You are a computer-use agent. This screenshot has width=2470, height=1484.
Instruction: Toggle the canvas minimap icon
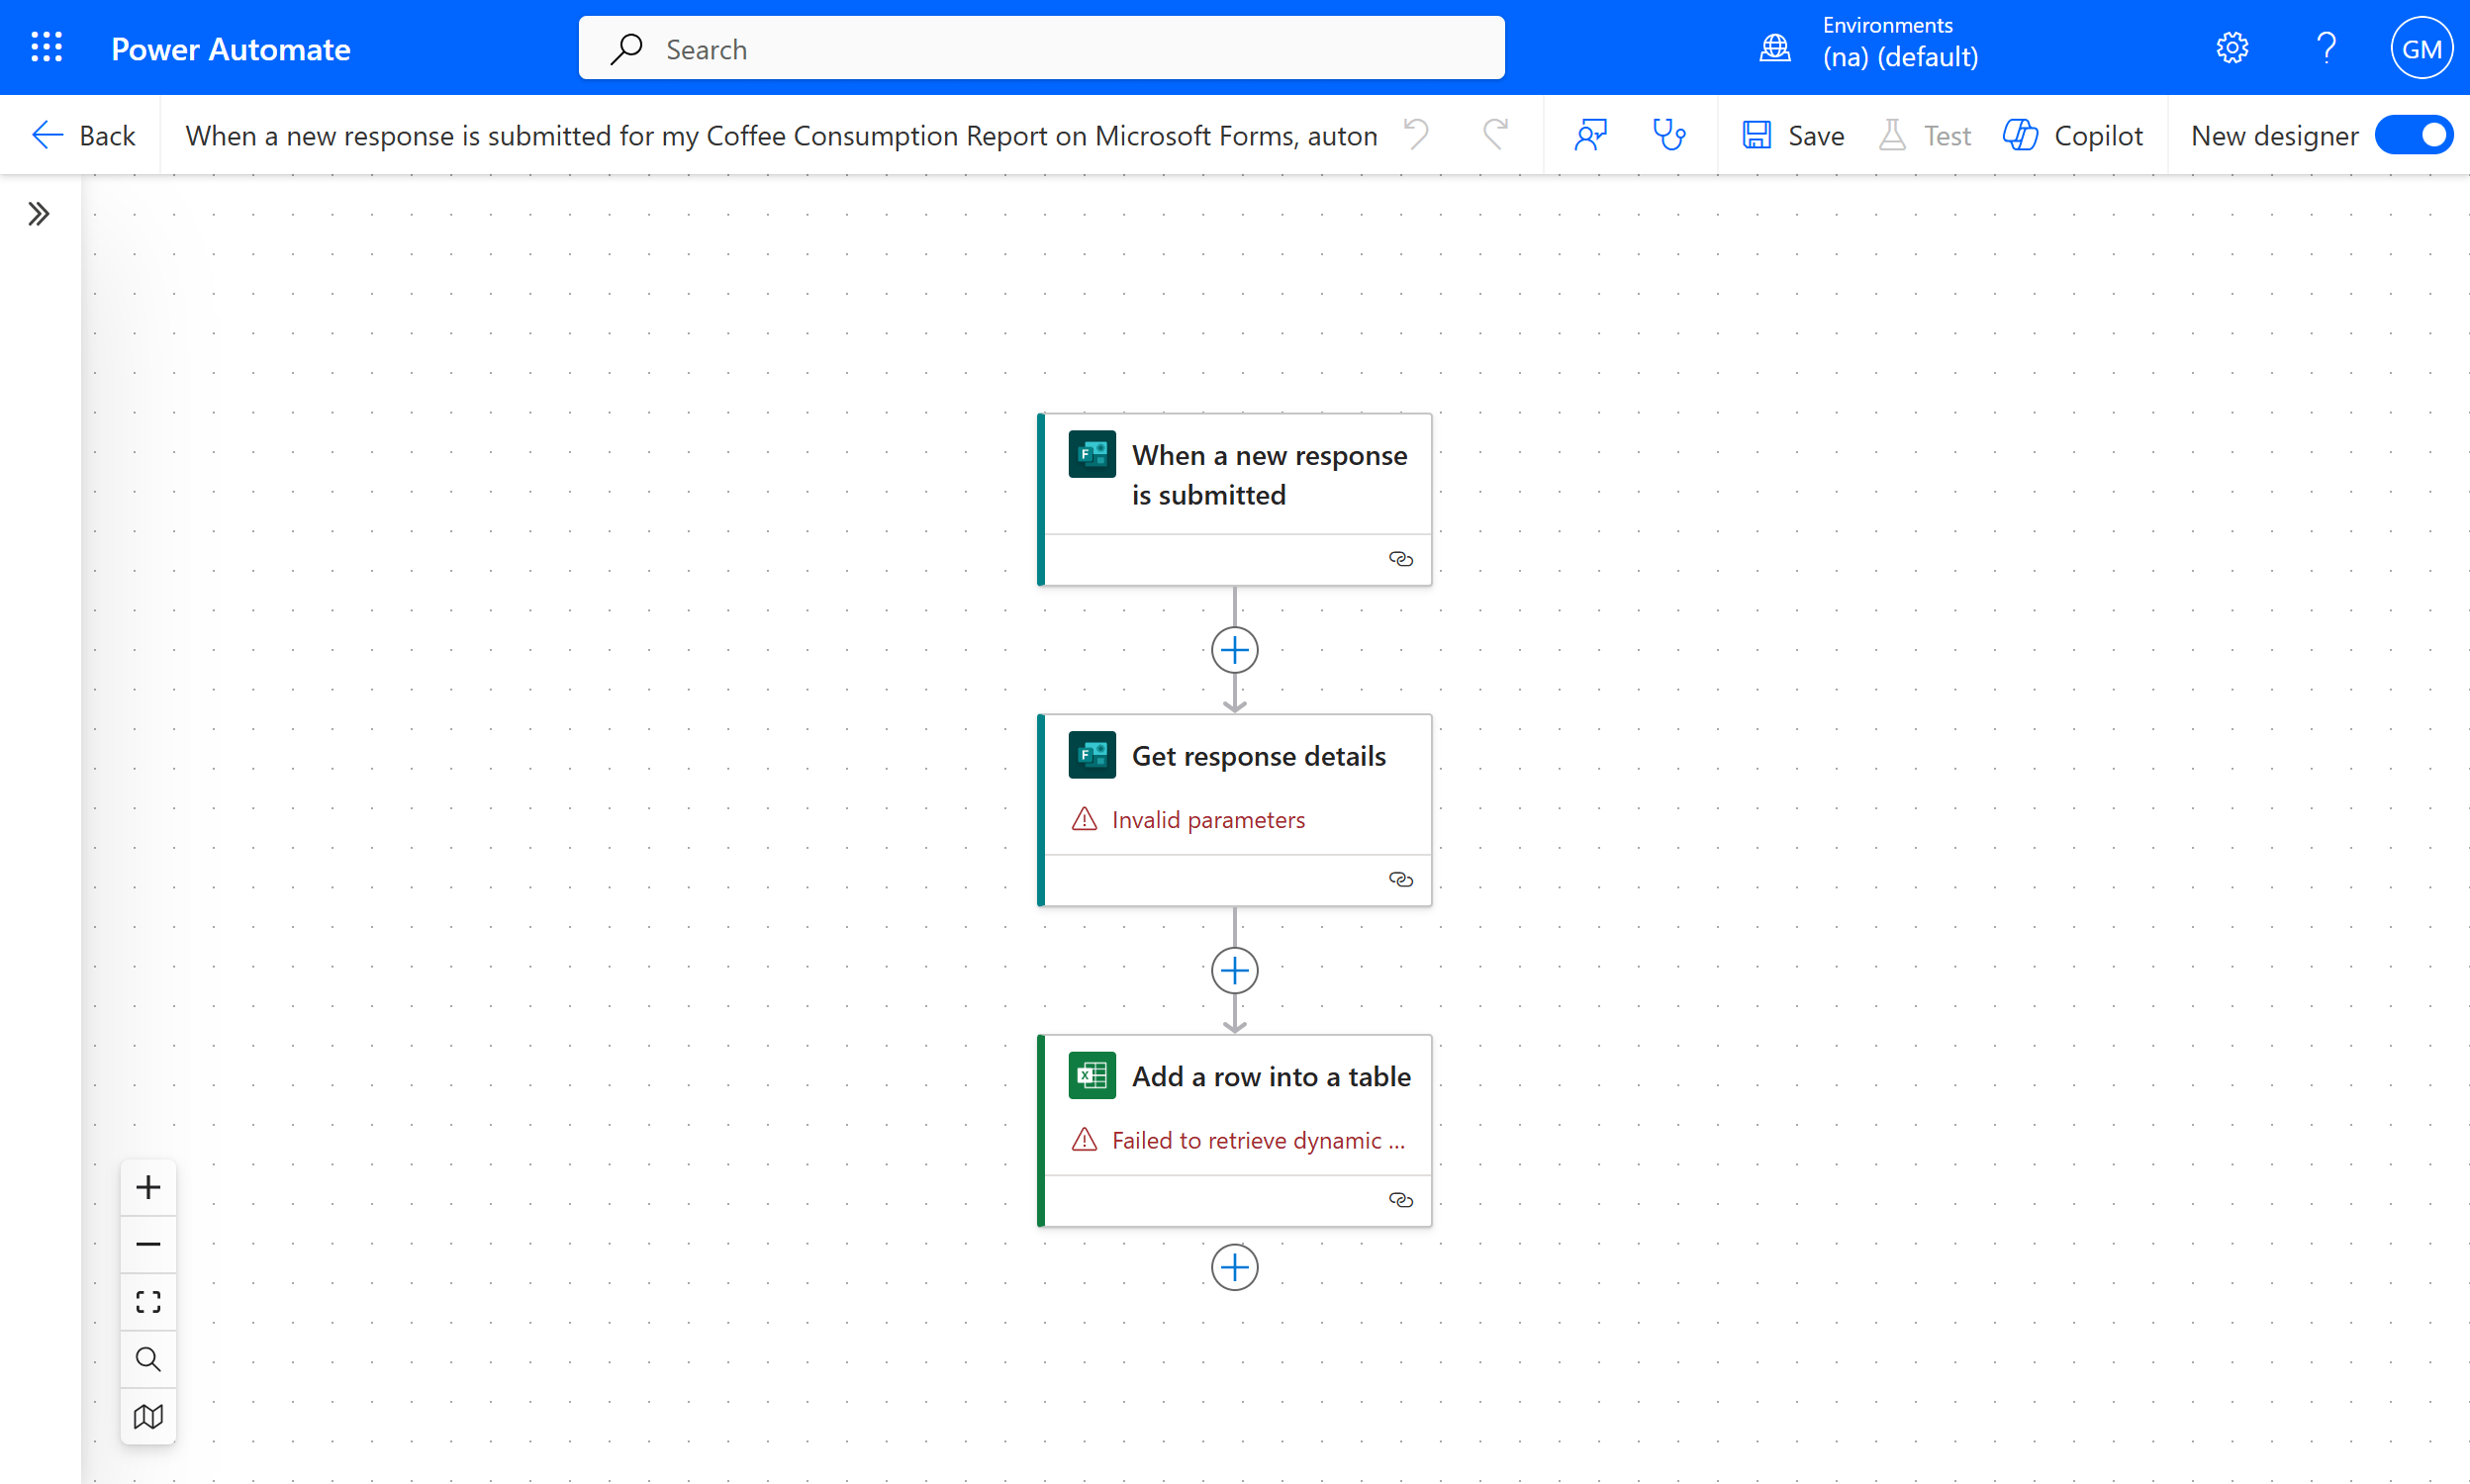coord(148,1416)
